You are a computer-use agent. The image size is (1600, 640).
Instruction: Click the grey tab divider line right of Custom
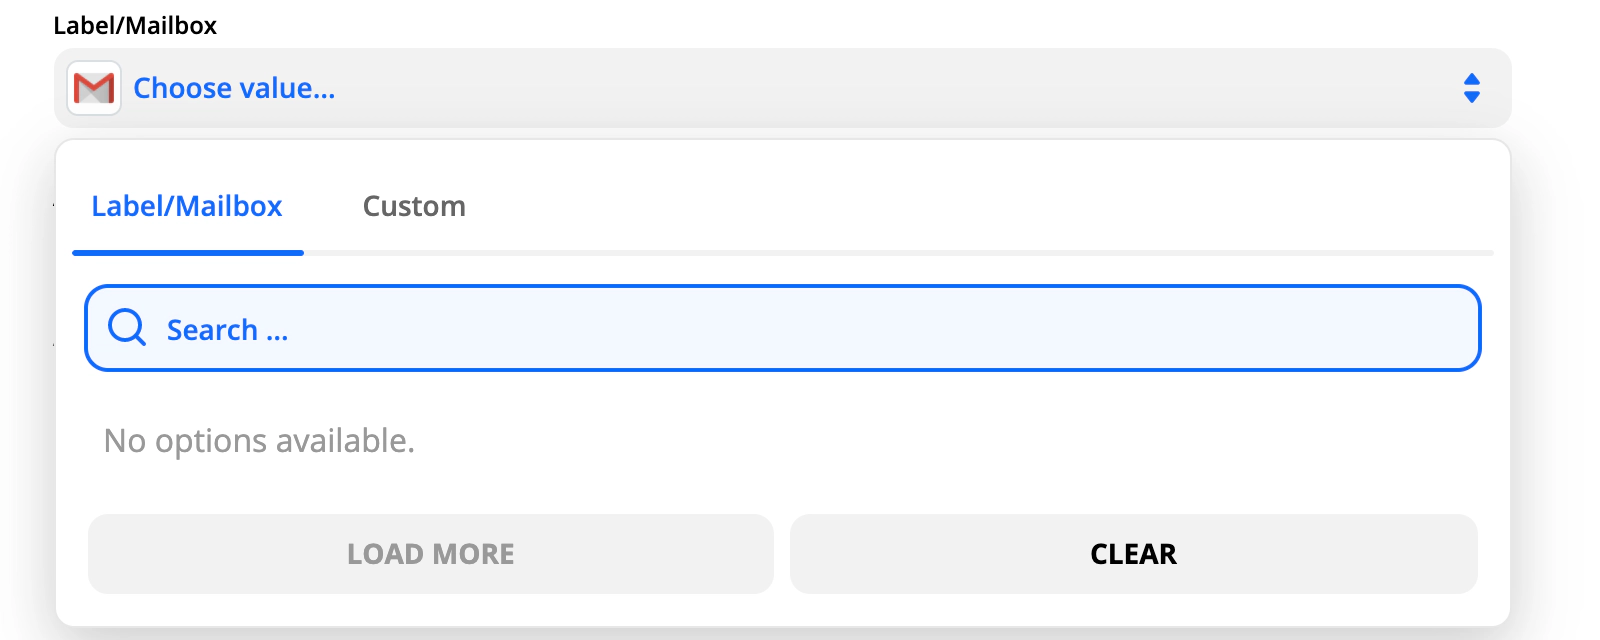pos(900,253)
